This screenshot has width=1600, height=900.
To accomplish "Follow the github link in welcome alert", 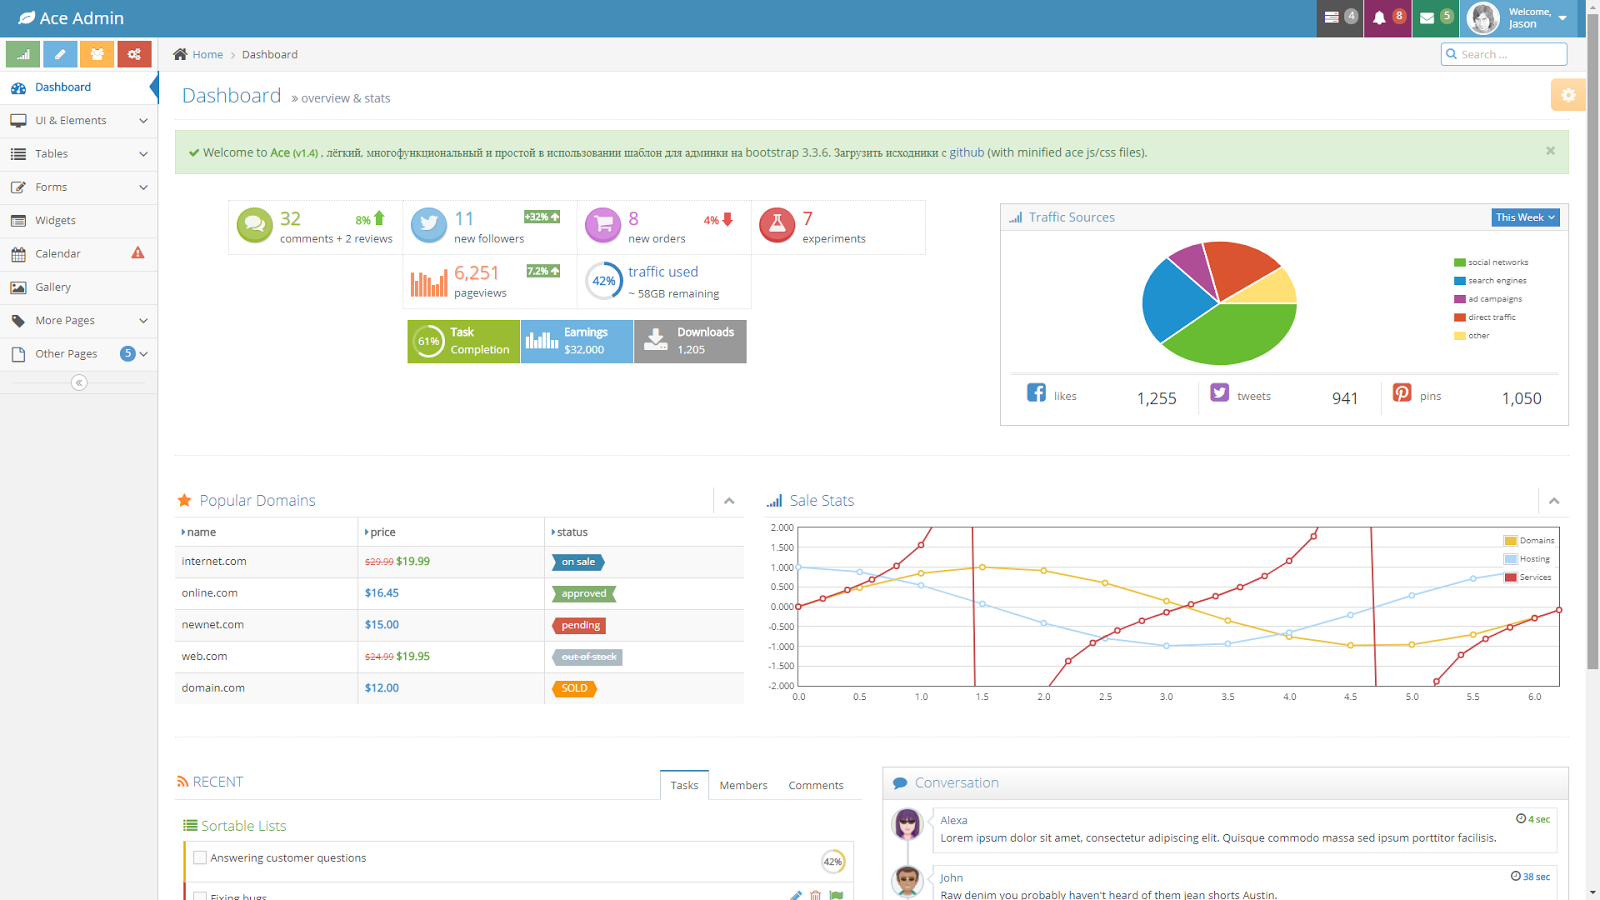I will tap(967, 153).
